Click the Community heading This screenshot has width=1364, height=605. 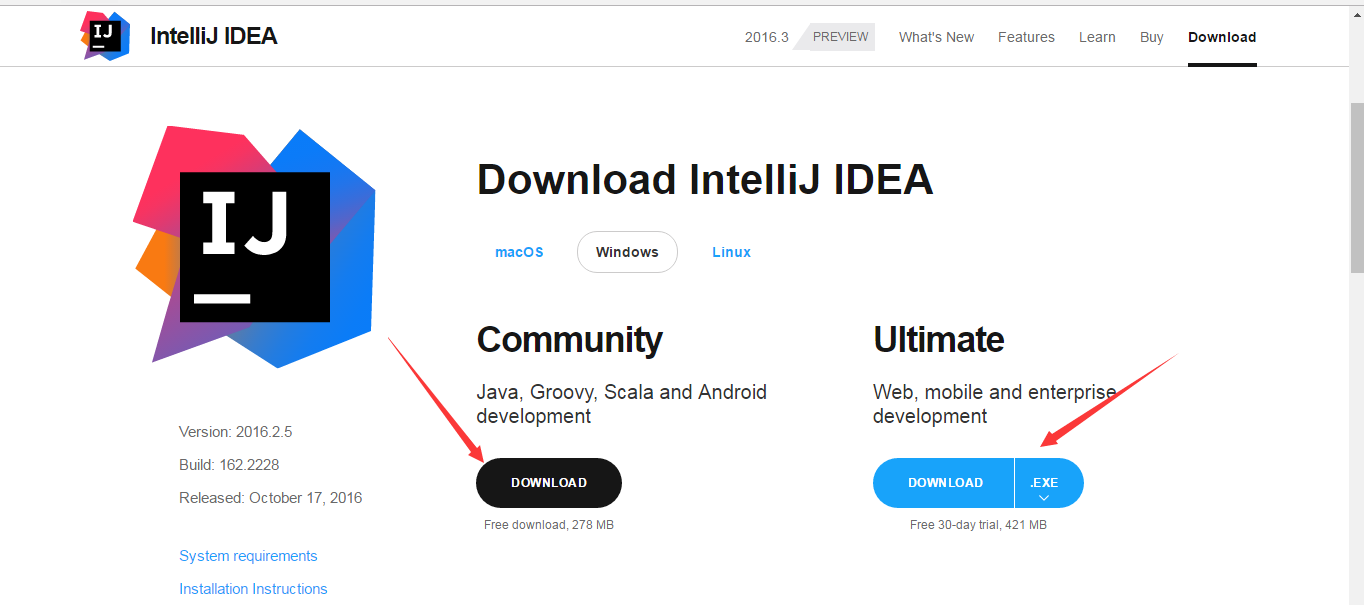(x=569, y=340)
